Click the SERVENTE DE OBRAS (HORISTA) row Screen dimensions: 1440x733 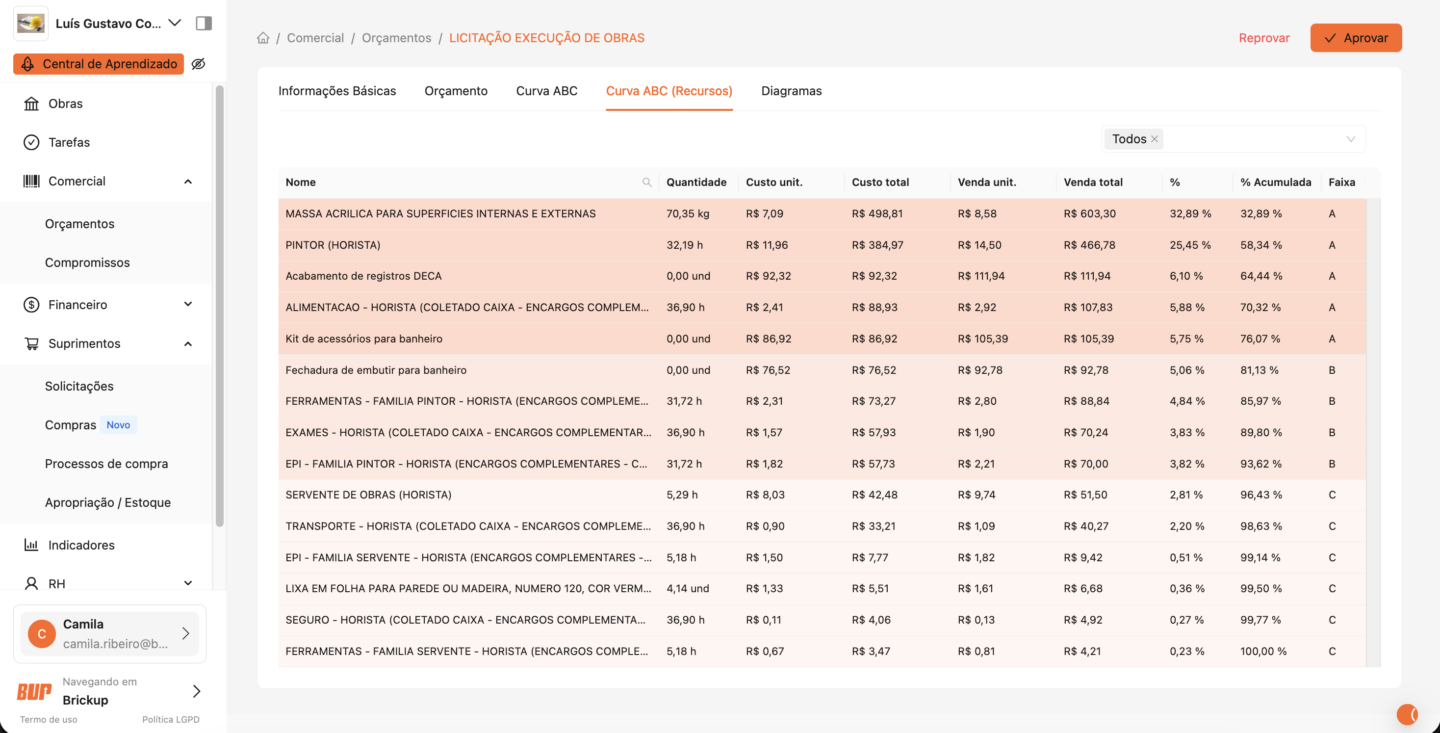click(x=822, y=495)
